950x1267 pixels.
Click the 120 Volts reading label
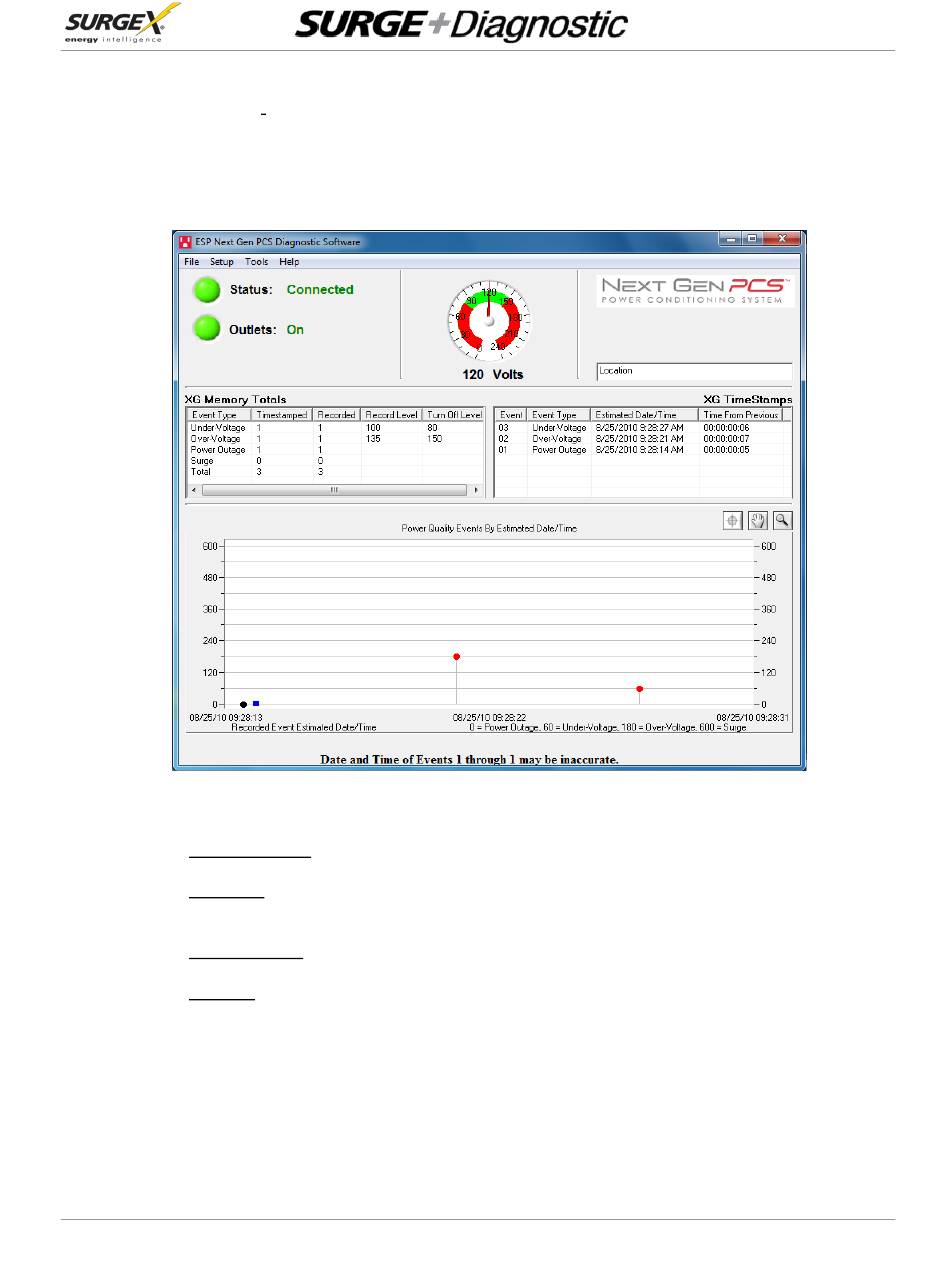tap(492, 375)
